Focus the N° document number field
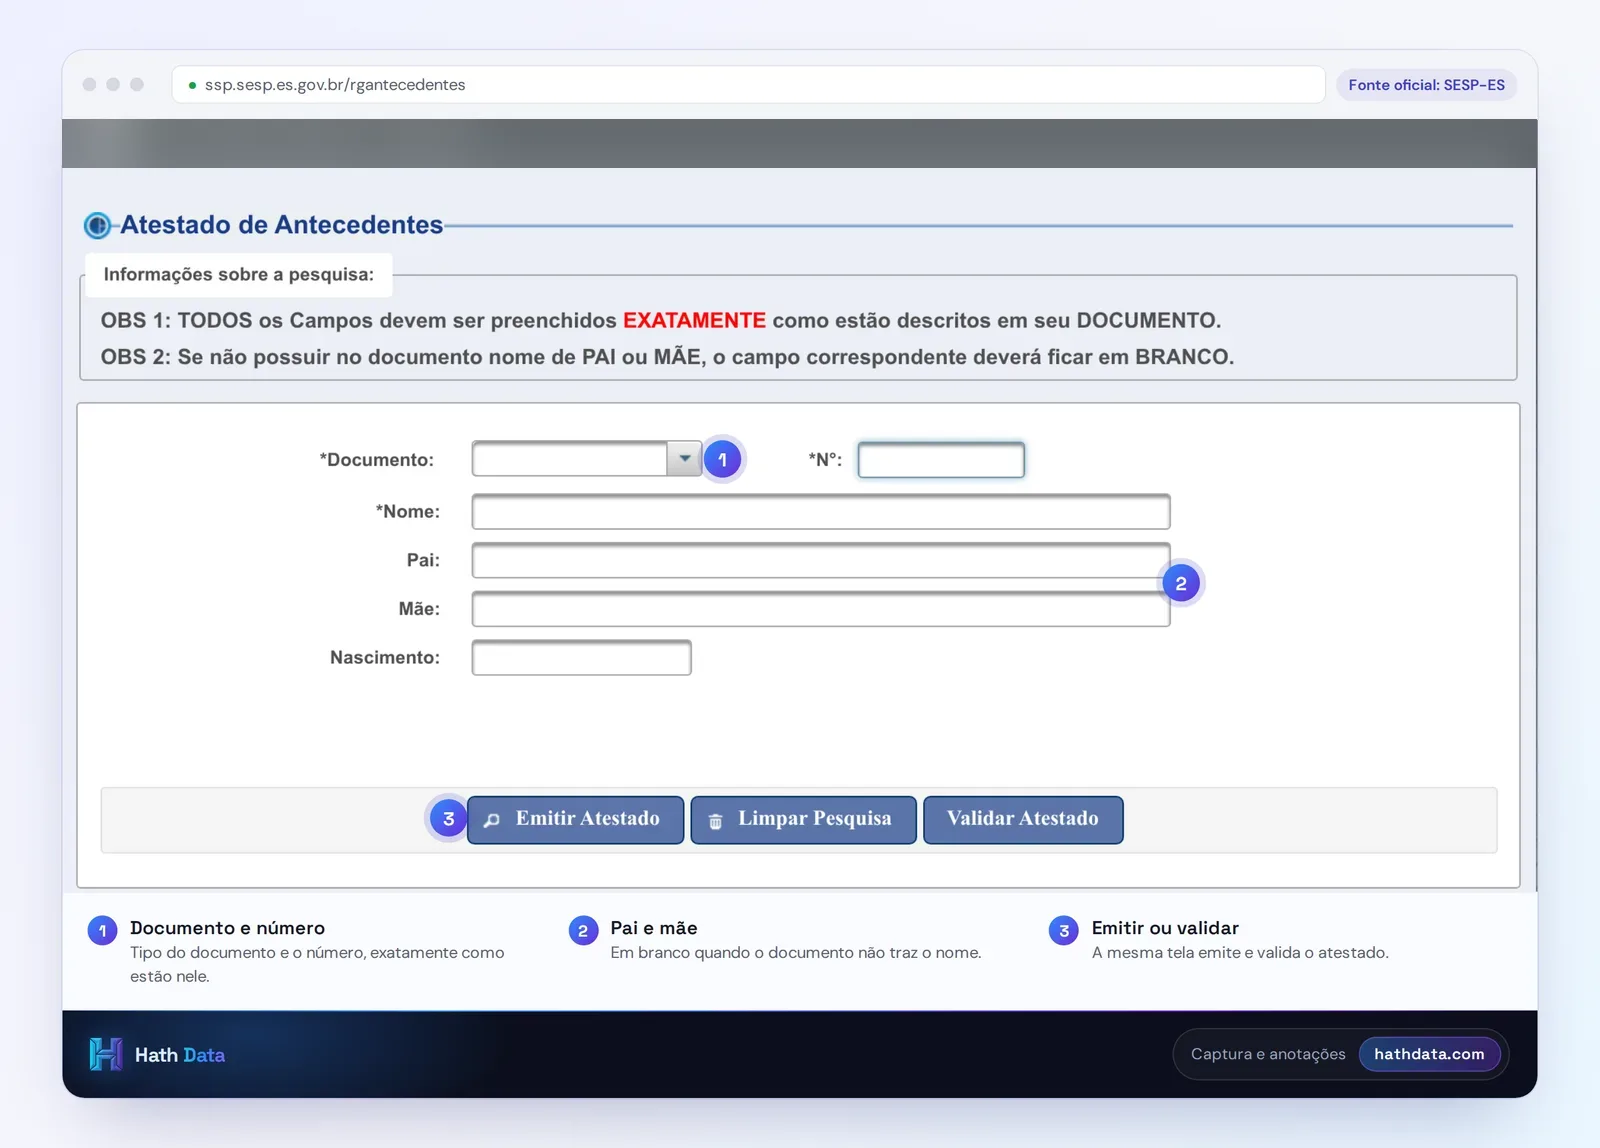The width and height of the screenshot is (1600, 1148). click(x=941, y=460)
